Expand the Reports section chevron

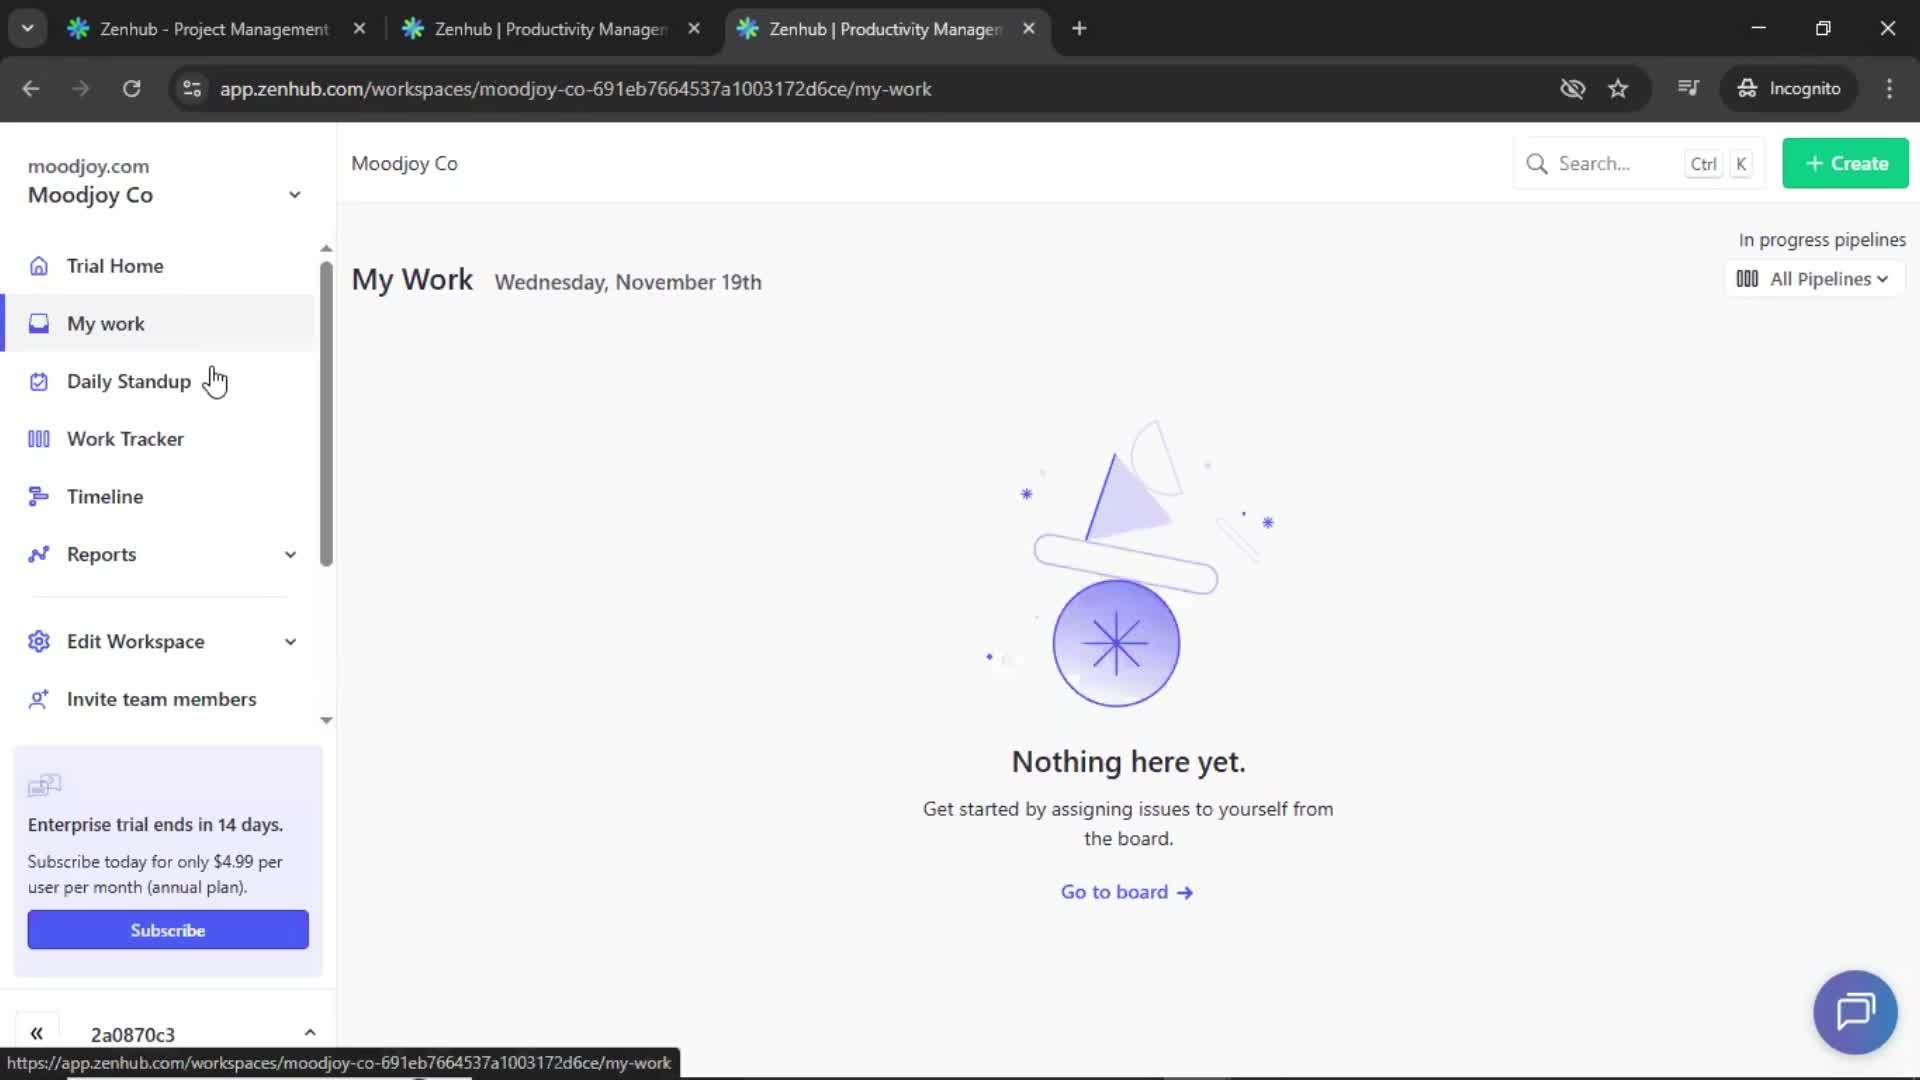click(289, 554)
